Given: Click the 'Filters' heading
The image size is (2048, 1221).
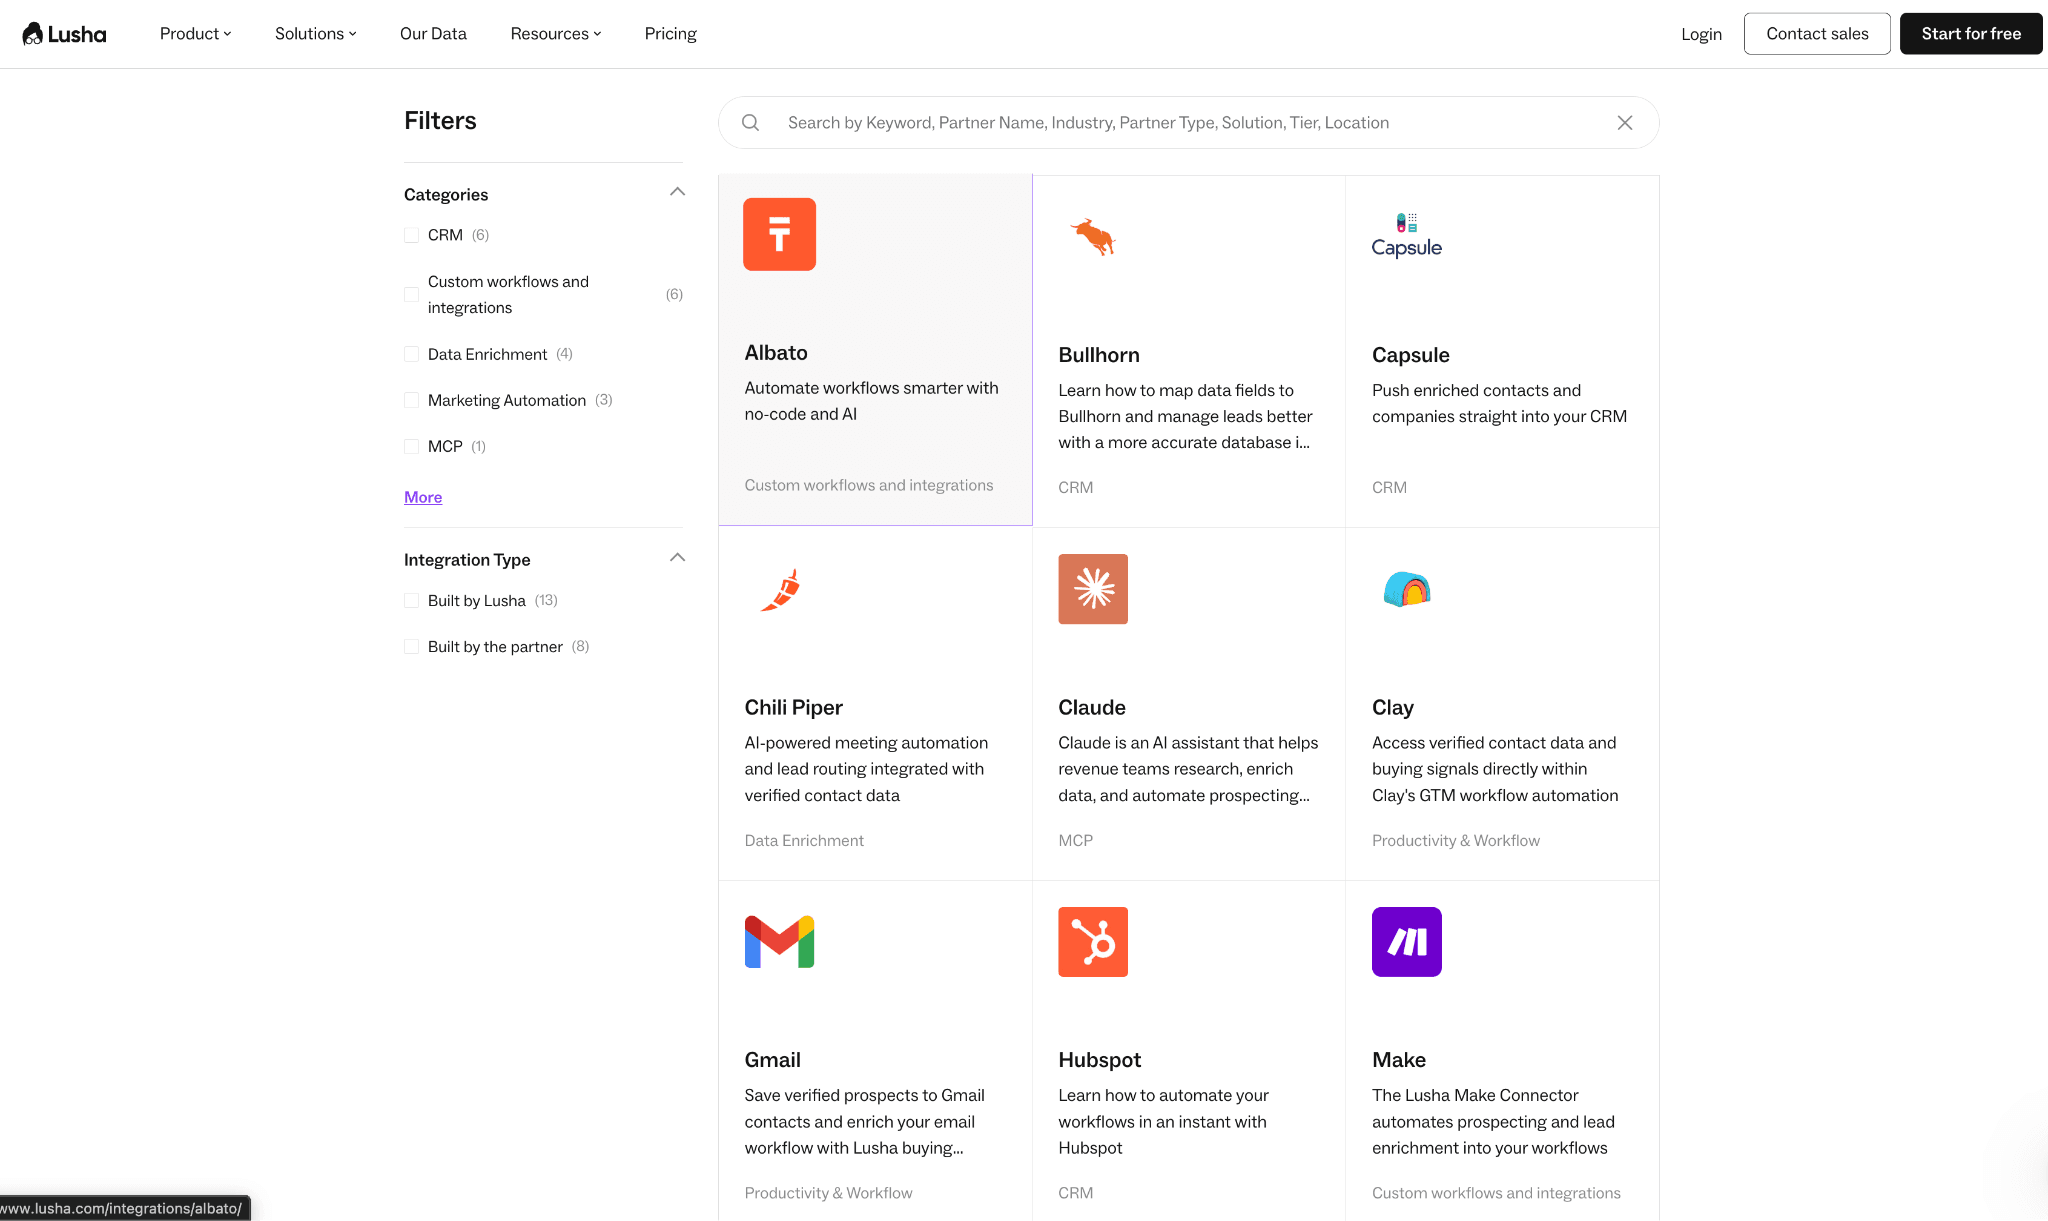Looking at the screenshot, I should (440, 121).
